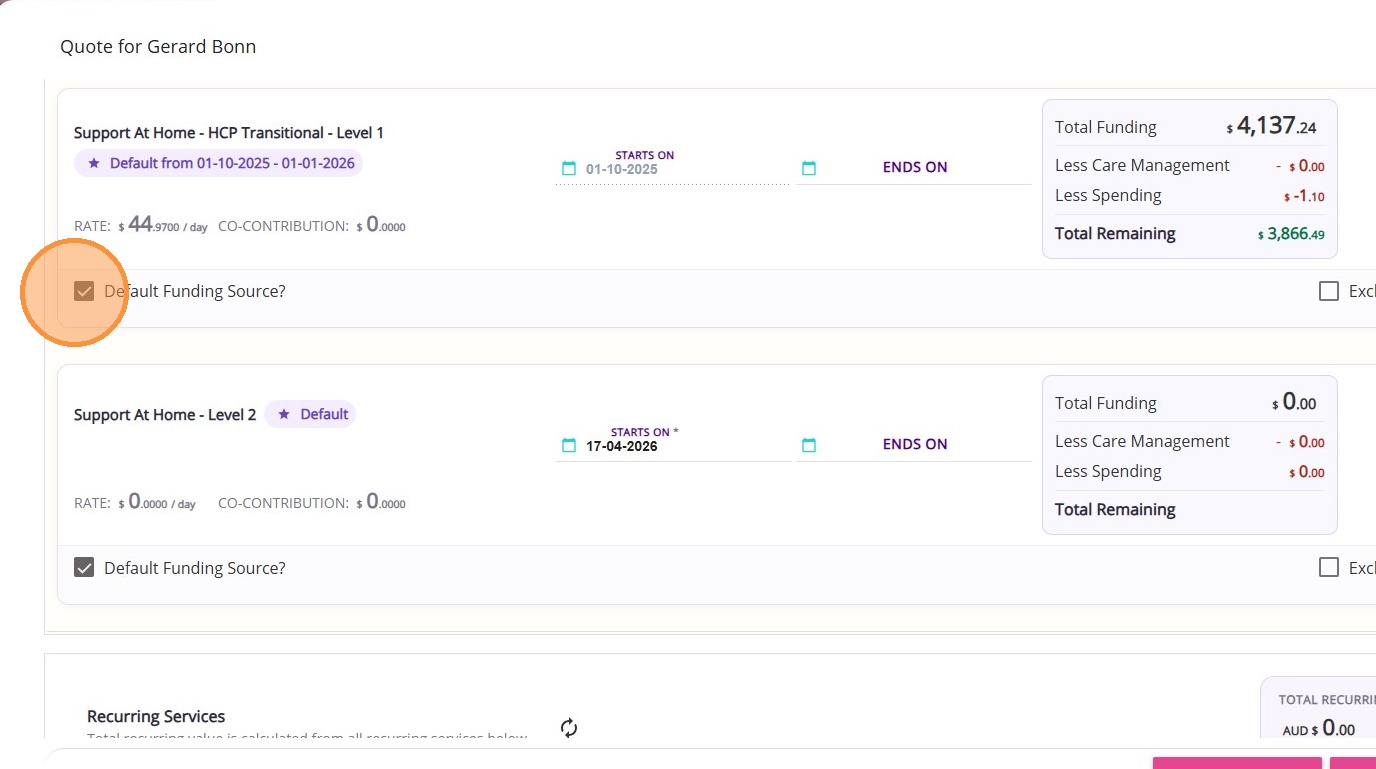Click star icon in 'Default from 01-10-2025' badge
The image size is (1376, 769).
tap(94, 163)
